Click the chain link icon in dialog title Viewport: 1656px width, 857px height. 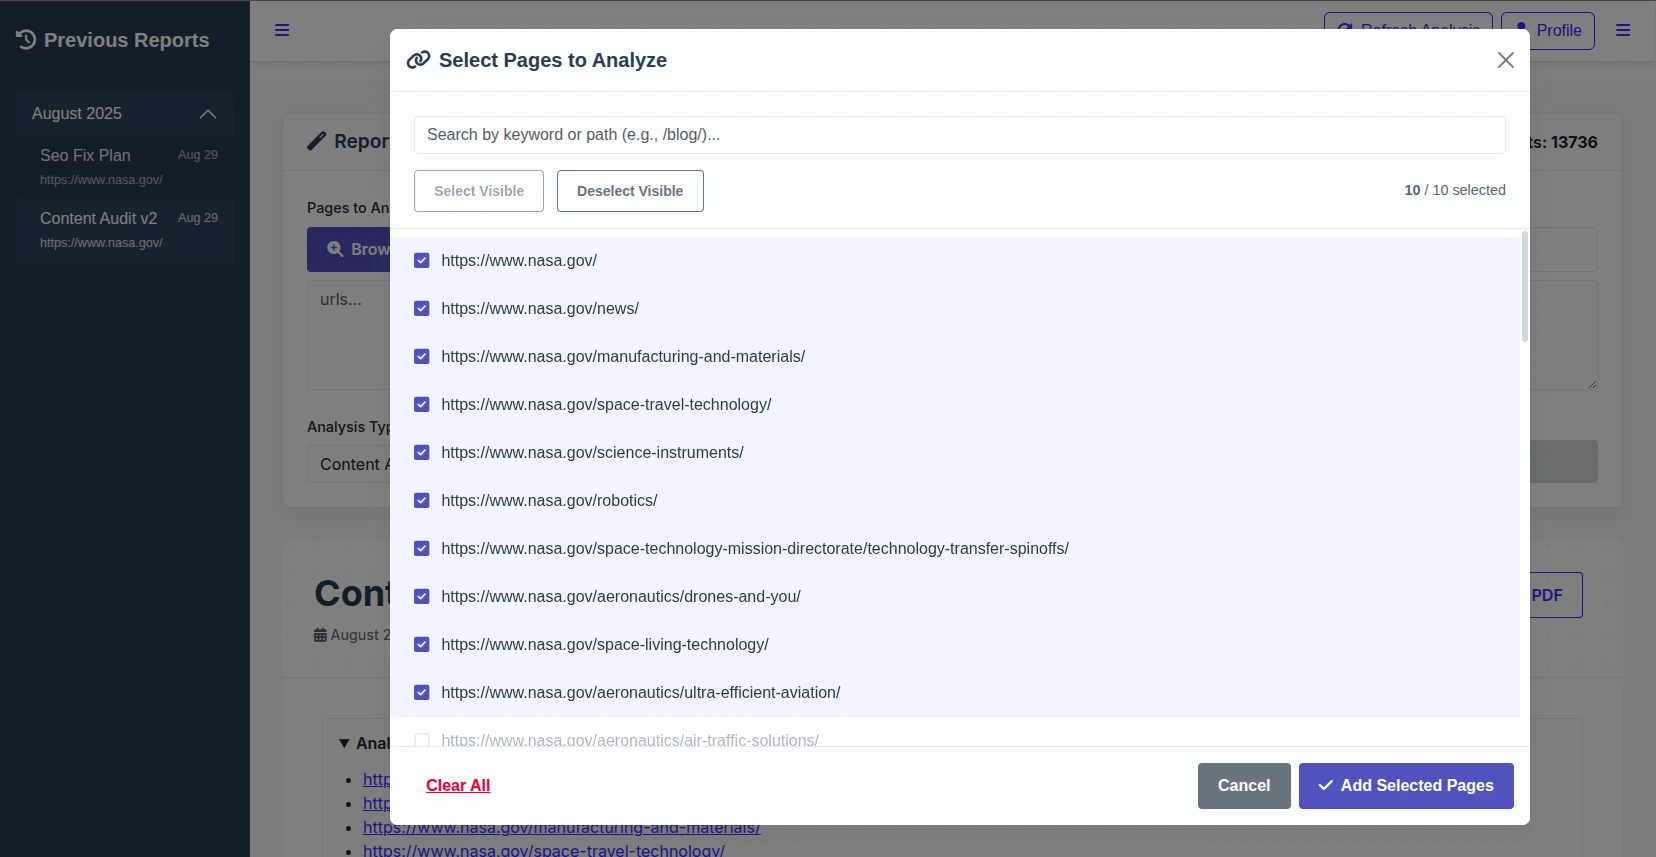[x=418, y=60]
